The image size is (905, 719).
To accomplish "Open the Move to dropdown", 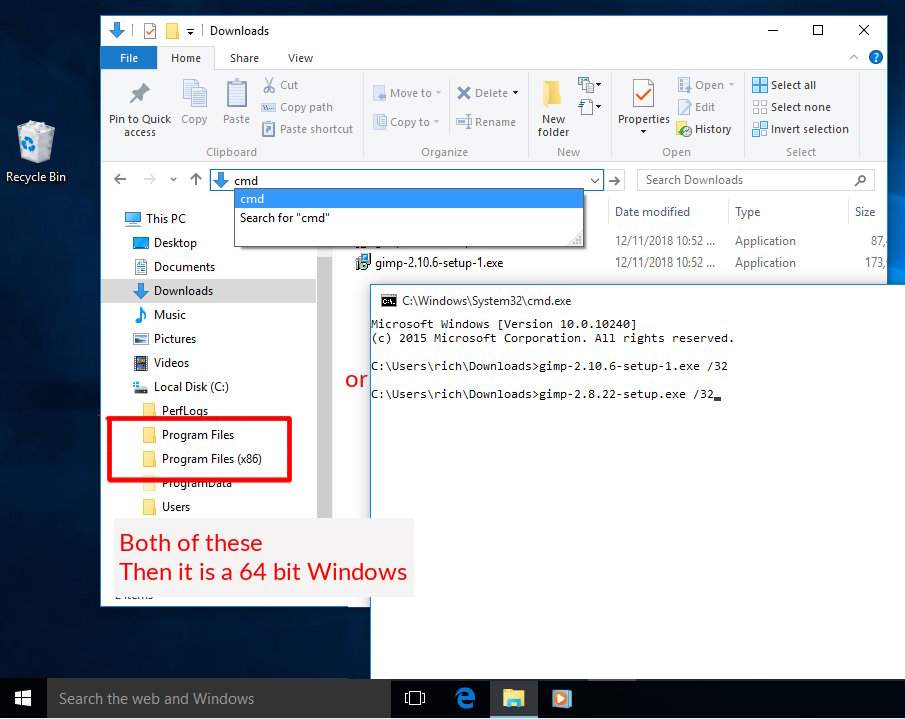I will pos(407,93).
